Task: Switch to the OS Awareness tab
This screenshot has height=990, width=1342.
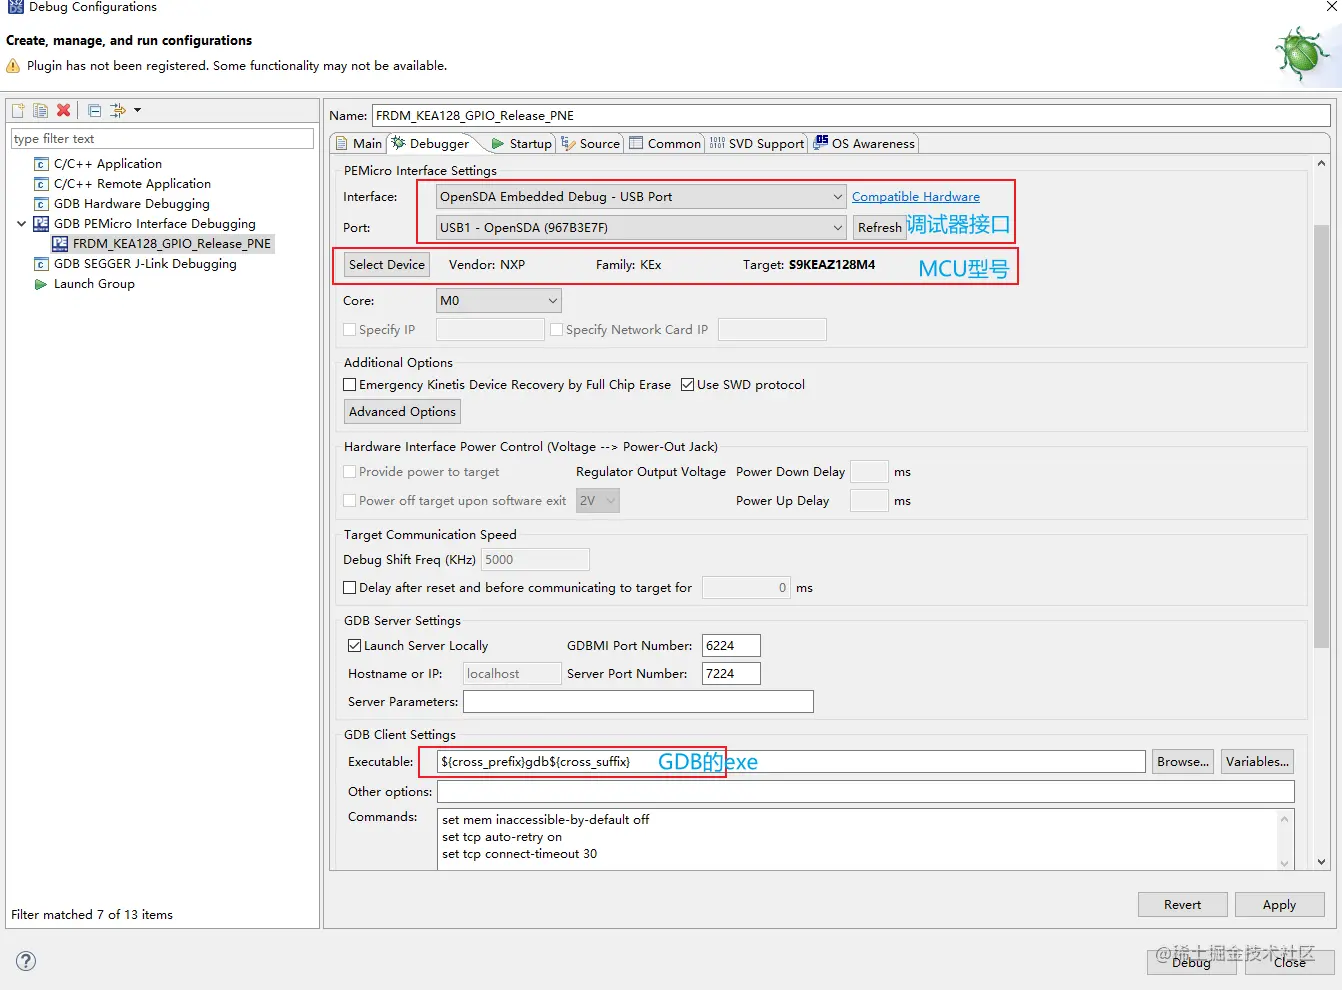Action: point(865,144)
